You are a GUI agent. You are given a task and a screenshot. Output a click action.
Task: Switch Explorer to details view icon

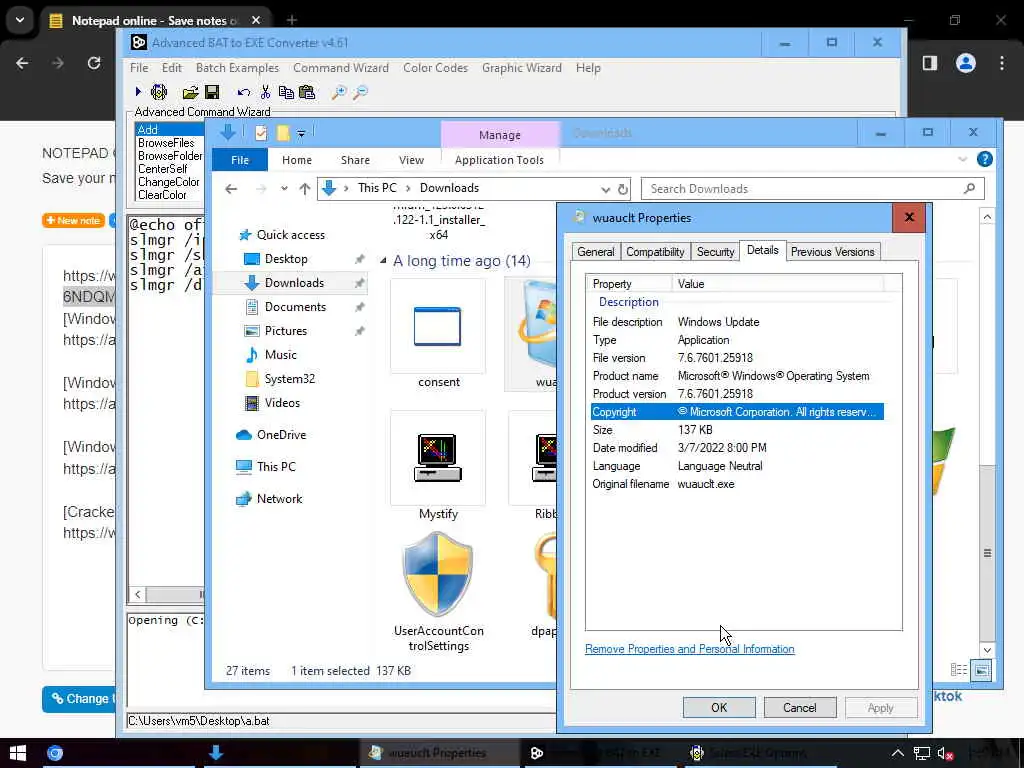click(x=959, y=669)
